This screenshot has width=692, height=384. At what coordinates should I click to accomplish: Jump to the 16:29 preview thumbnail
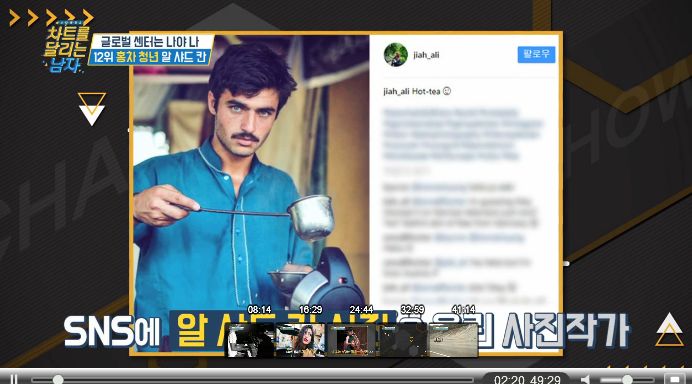click(x=301, y=340)
